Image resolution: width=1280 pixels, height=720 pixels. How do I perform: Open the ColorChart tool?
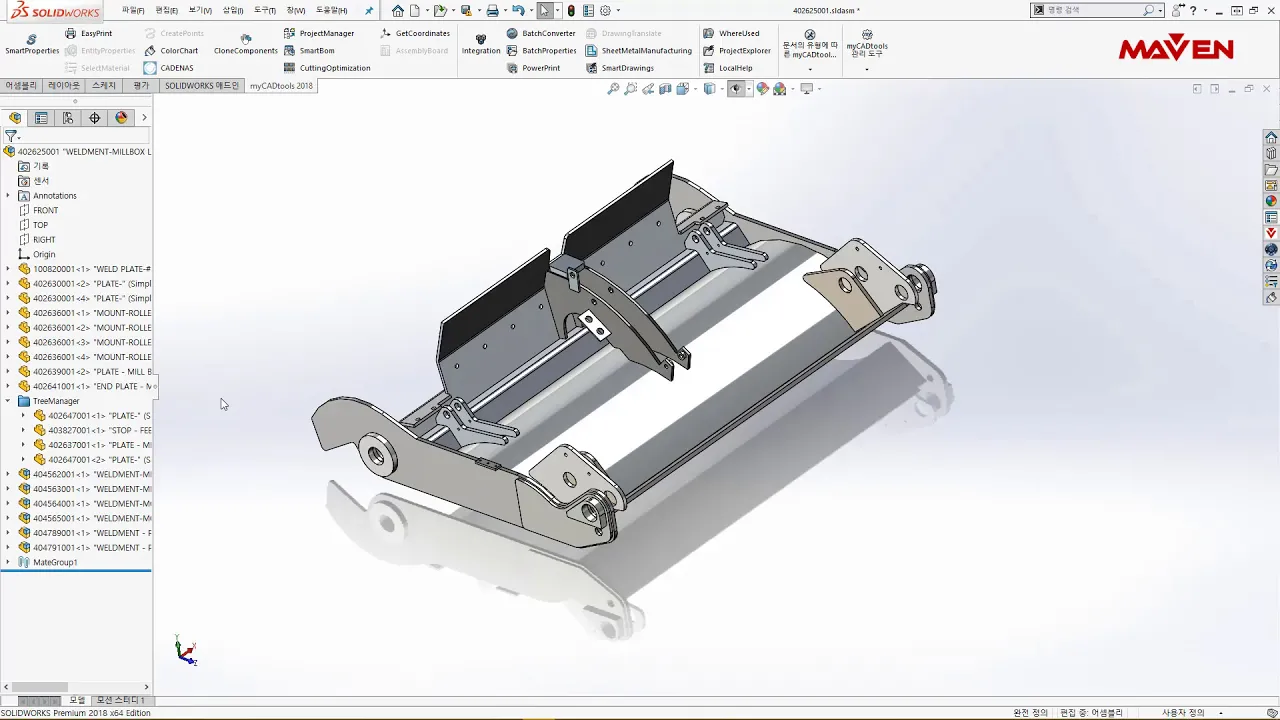(x=170, y=50)
